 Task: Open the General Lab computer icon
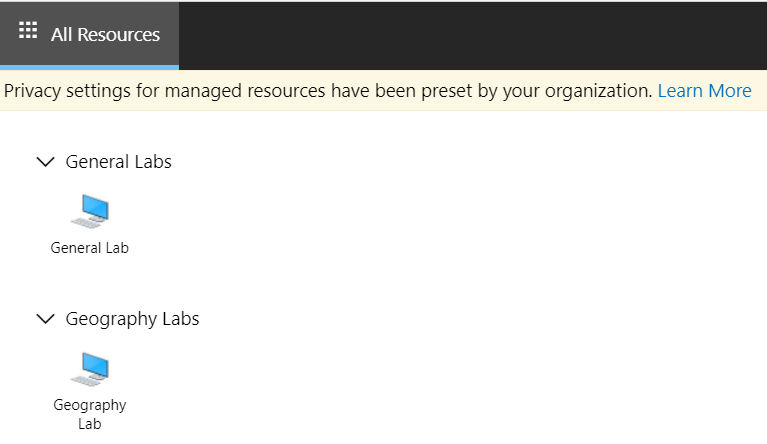(x=90, y=212)
